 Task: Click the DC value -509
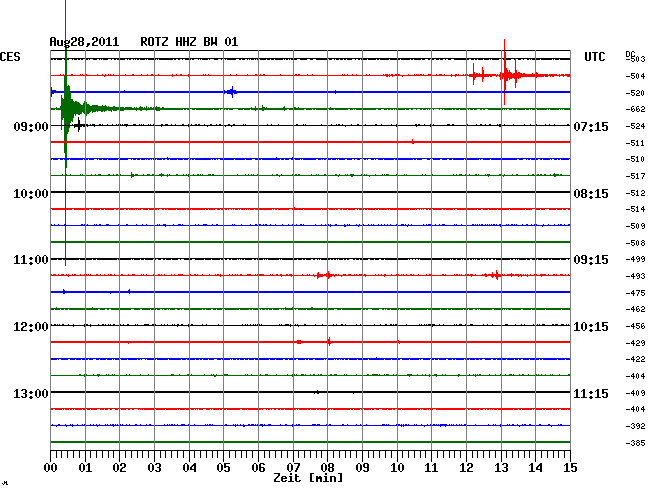coord(635,226)
